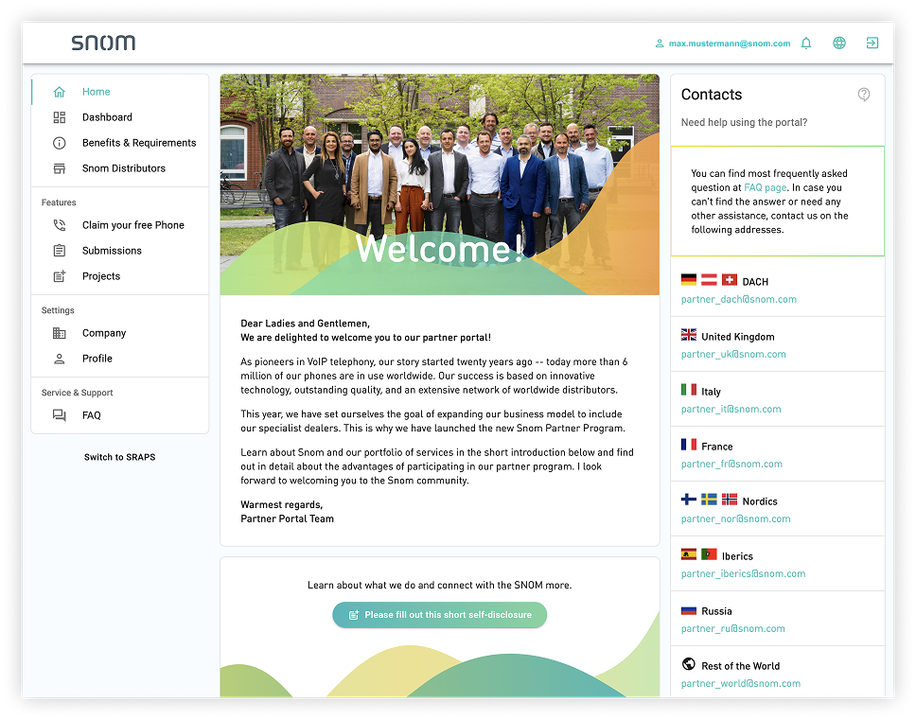This screenshot has height=720, width=916.
Task: Open Submissions from the Features section
Action: [x=111, y=251]
